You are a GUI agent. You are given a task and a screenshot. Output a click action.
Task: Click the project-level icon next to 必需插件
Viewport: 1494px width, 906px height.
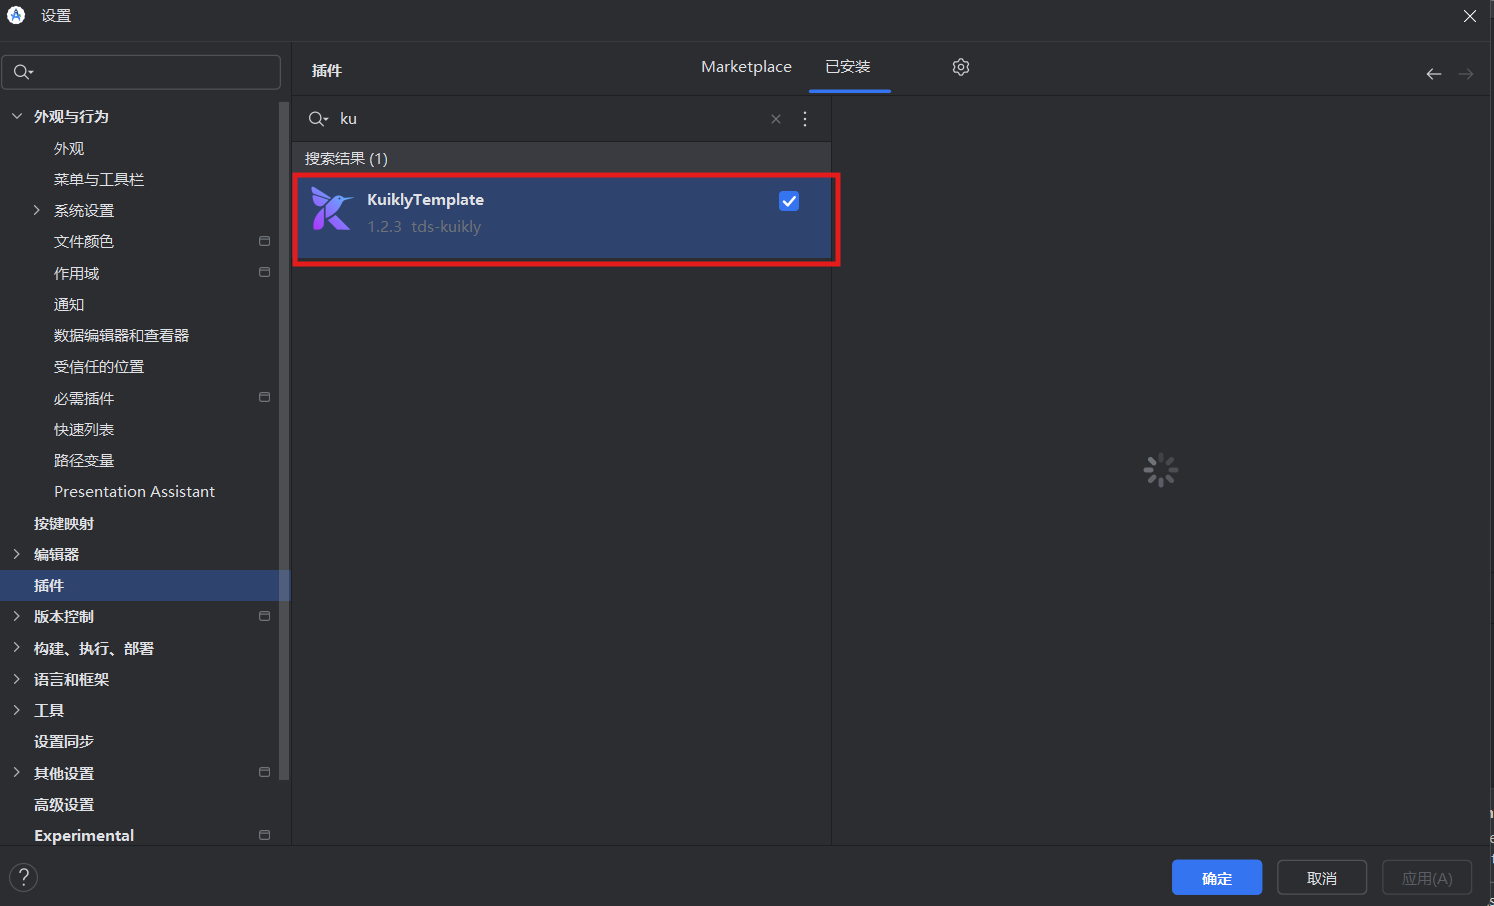point(265,397)
